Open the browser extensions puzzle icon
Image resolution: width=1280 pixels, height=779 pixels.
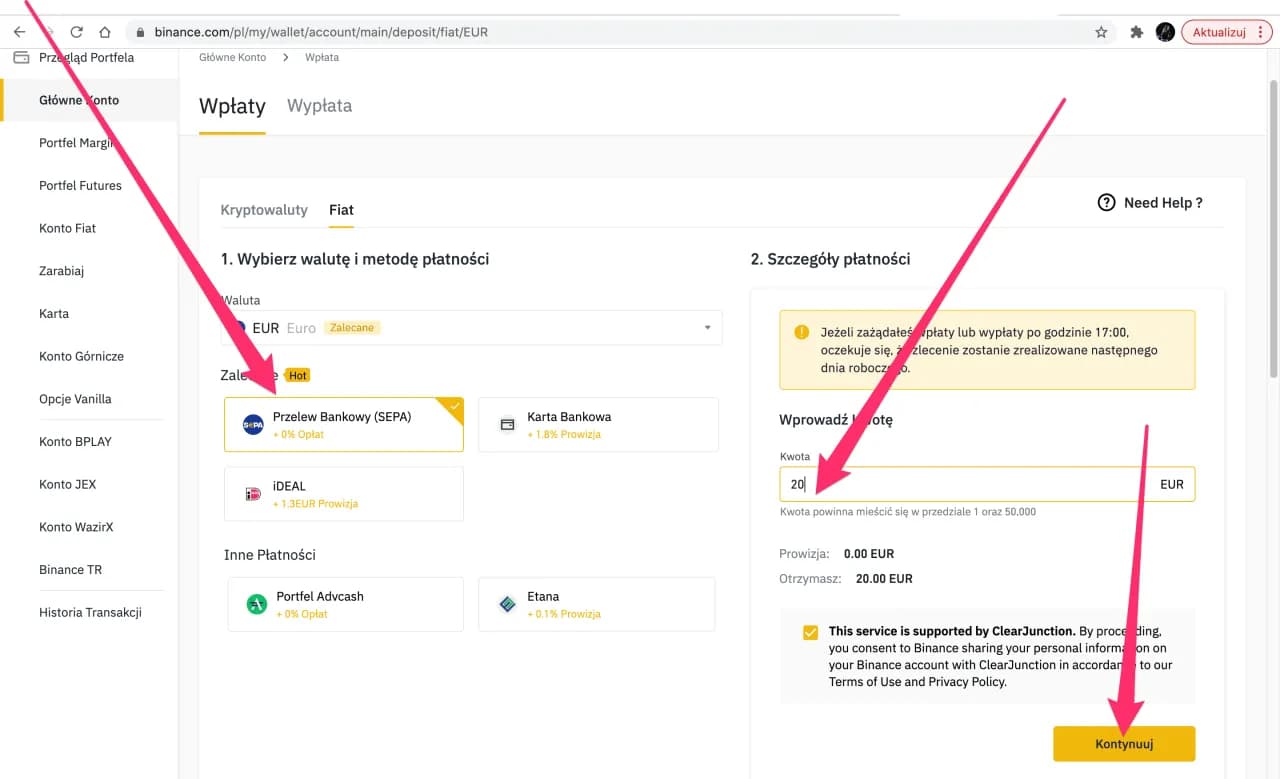tap(1136, 31)
